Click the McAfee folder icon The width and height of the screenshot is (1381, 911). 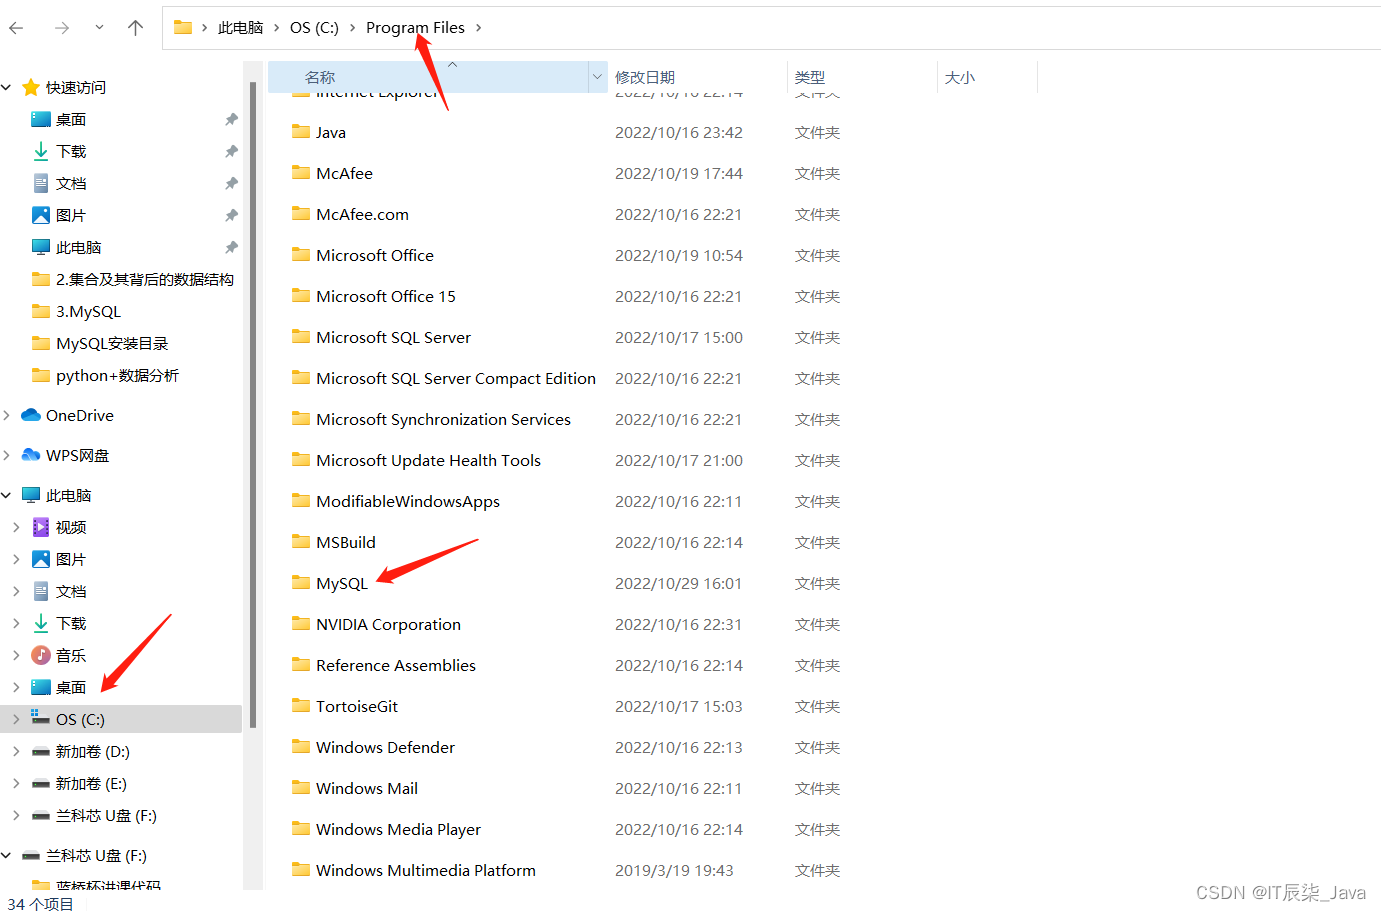(301, 172)
